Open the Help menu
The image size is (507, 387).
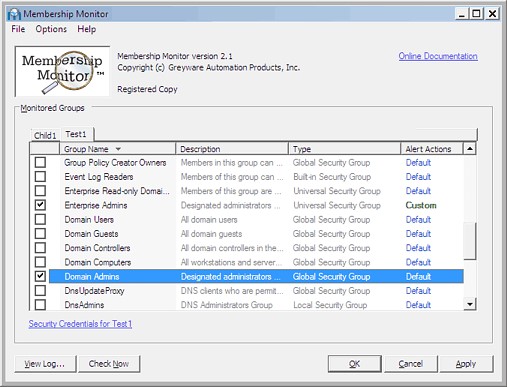(x=87, y=29)
